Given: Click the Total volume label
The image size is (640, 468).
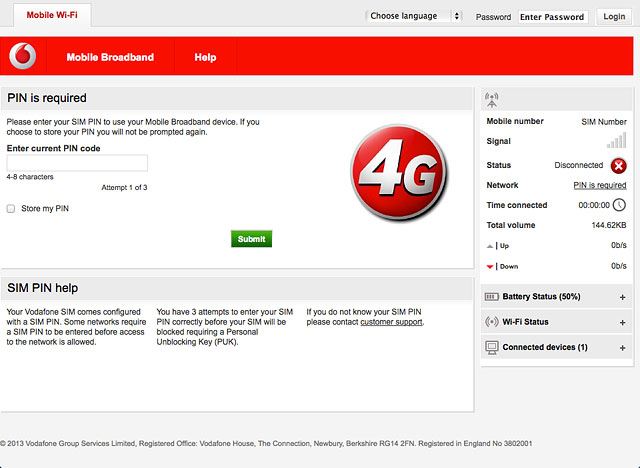Looking at the screenshot, I should (511, 225).
